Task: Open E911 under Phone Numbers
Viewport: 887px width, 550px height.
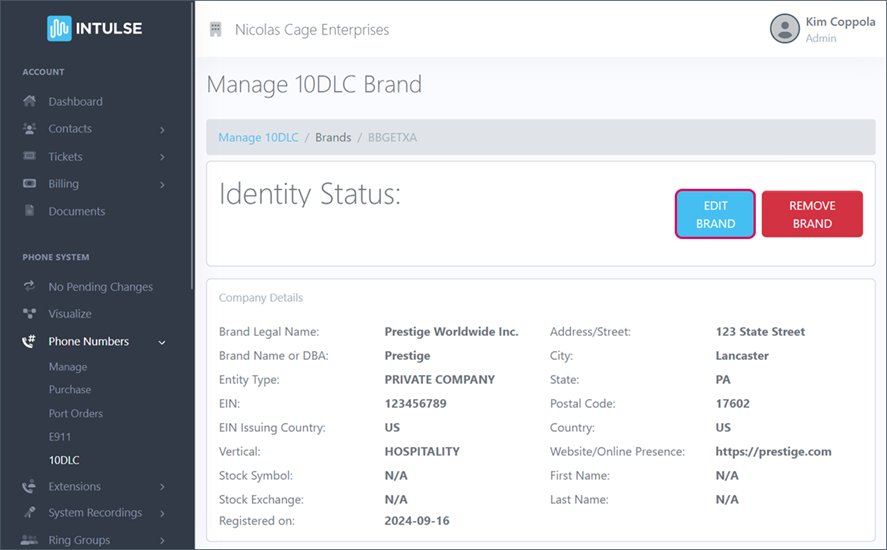Action: 59,437
